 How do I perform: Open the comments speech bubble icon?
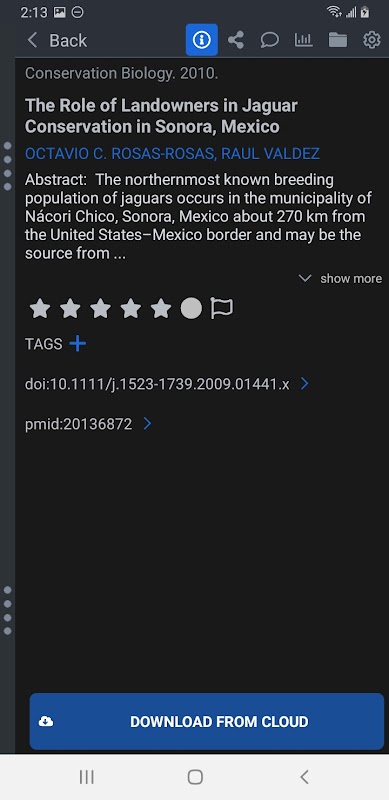270,40
